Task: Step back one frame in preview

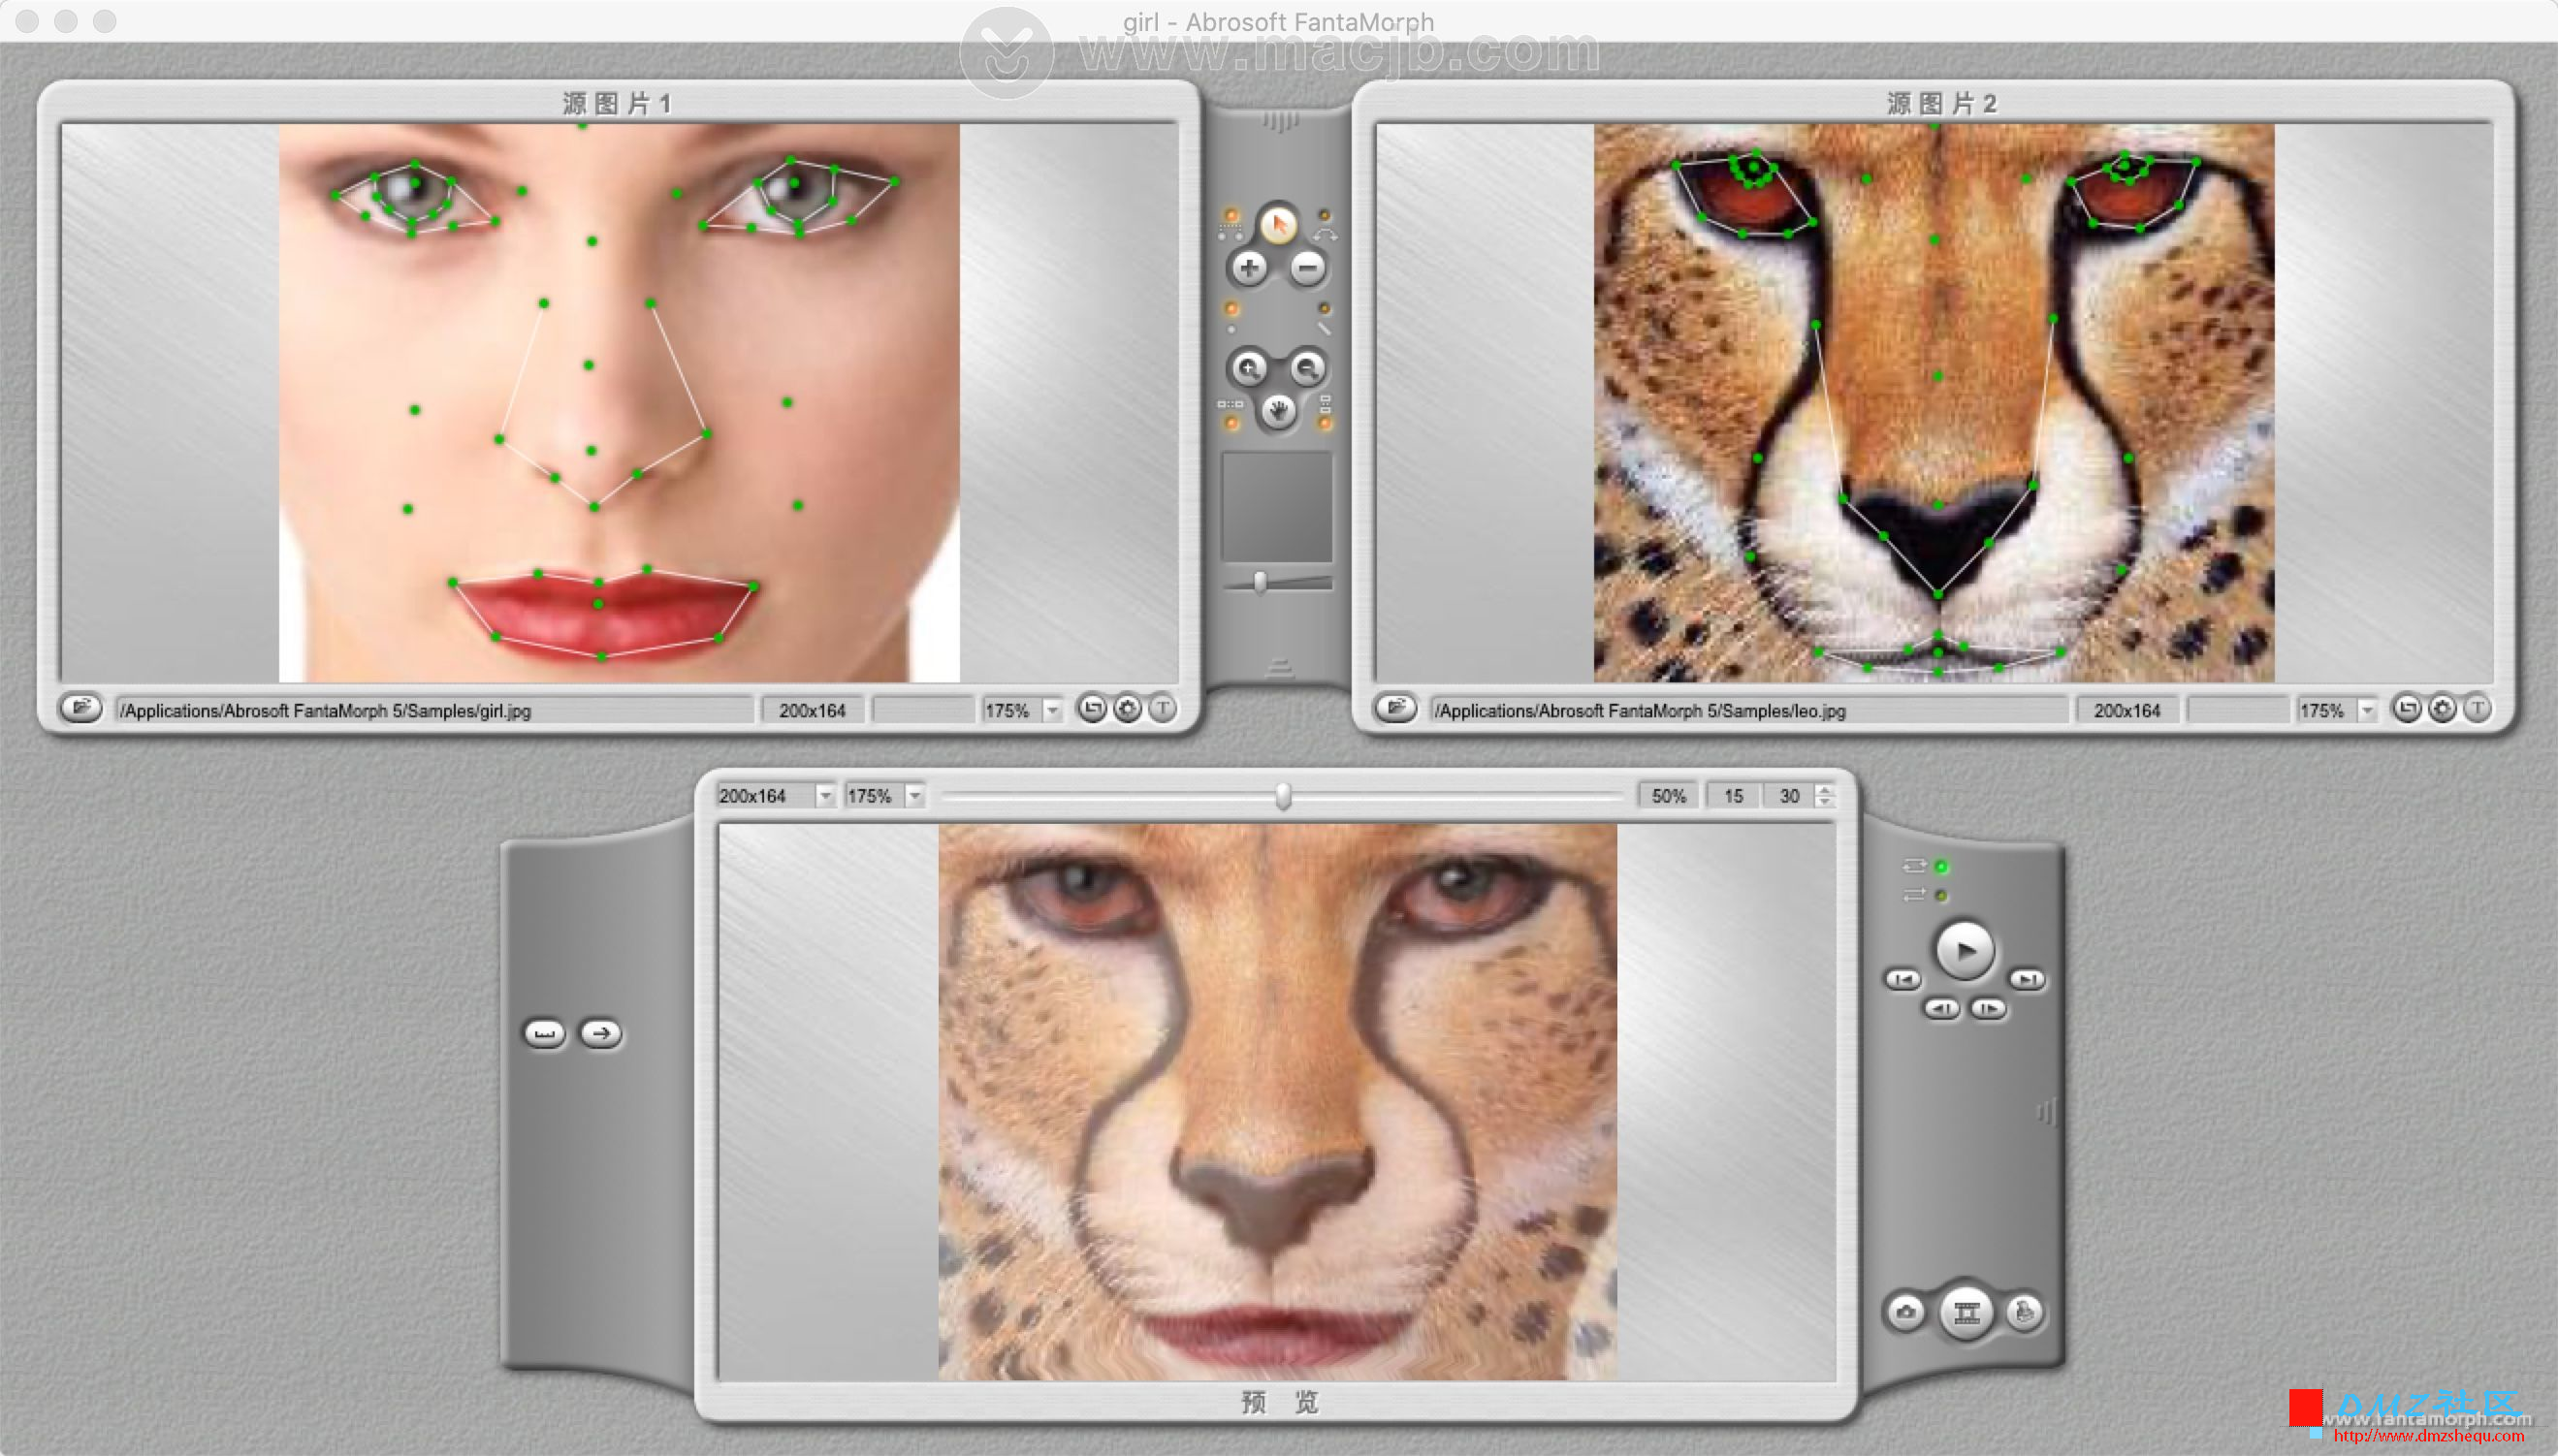Action: (x=1942, y=1008)
